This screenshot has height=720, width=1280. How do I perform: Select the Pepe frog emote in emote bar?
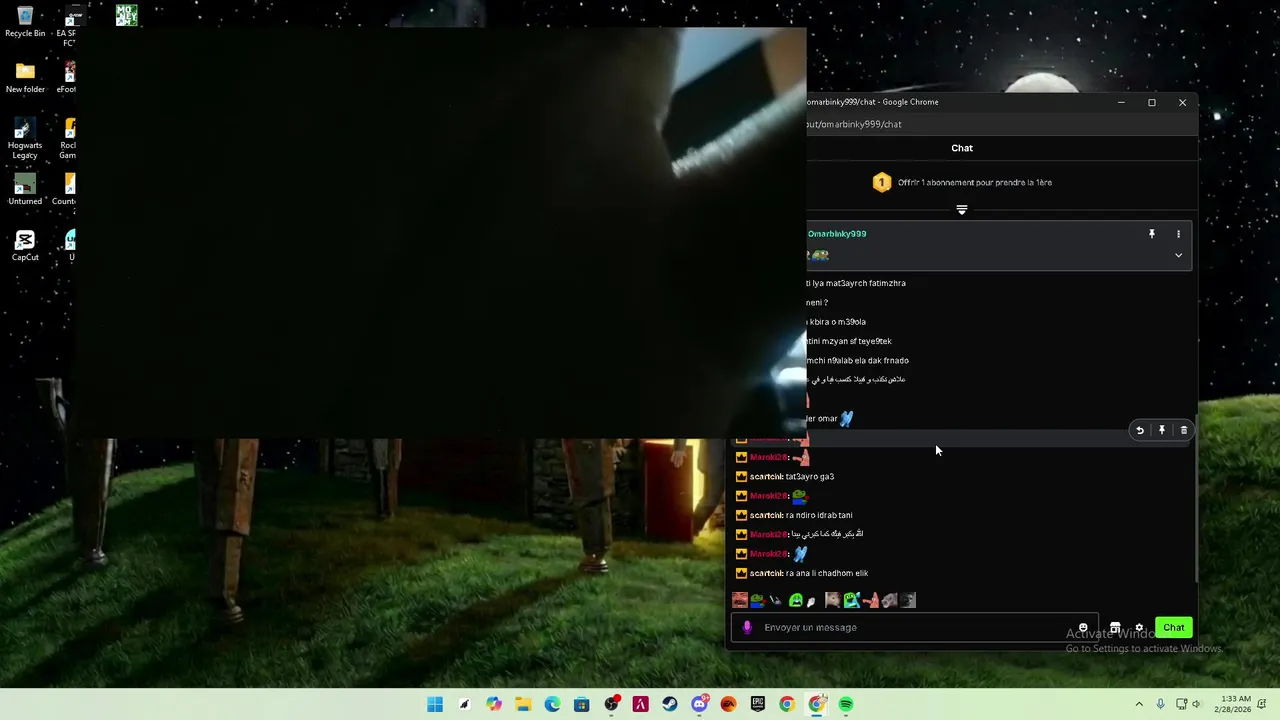(x=758, y=600)
